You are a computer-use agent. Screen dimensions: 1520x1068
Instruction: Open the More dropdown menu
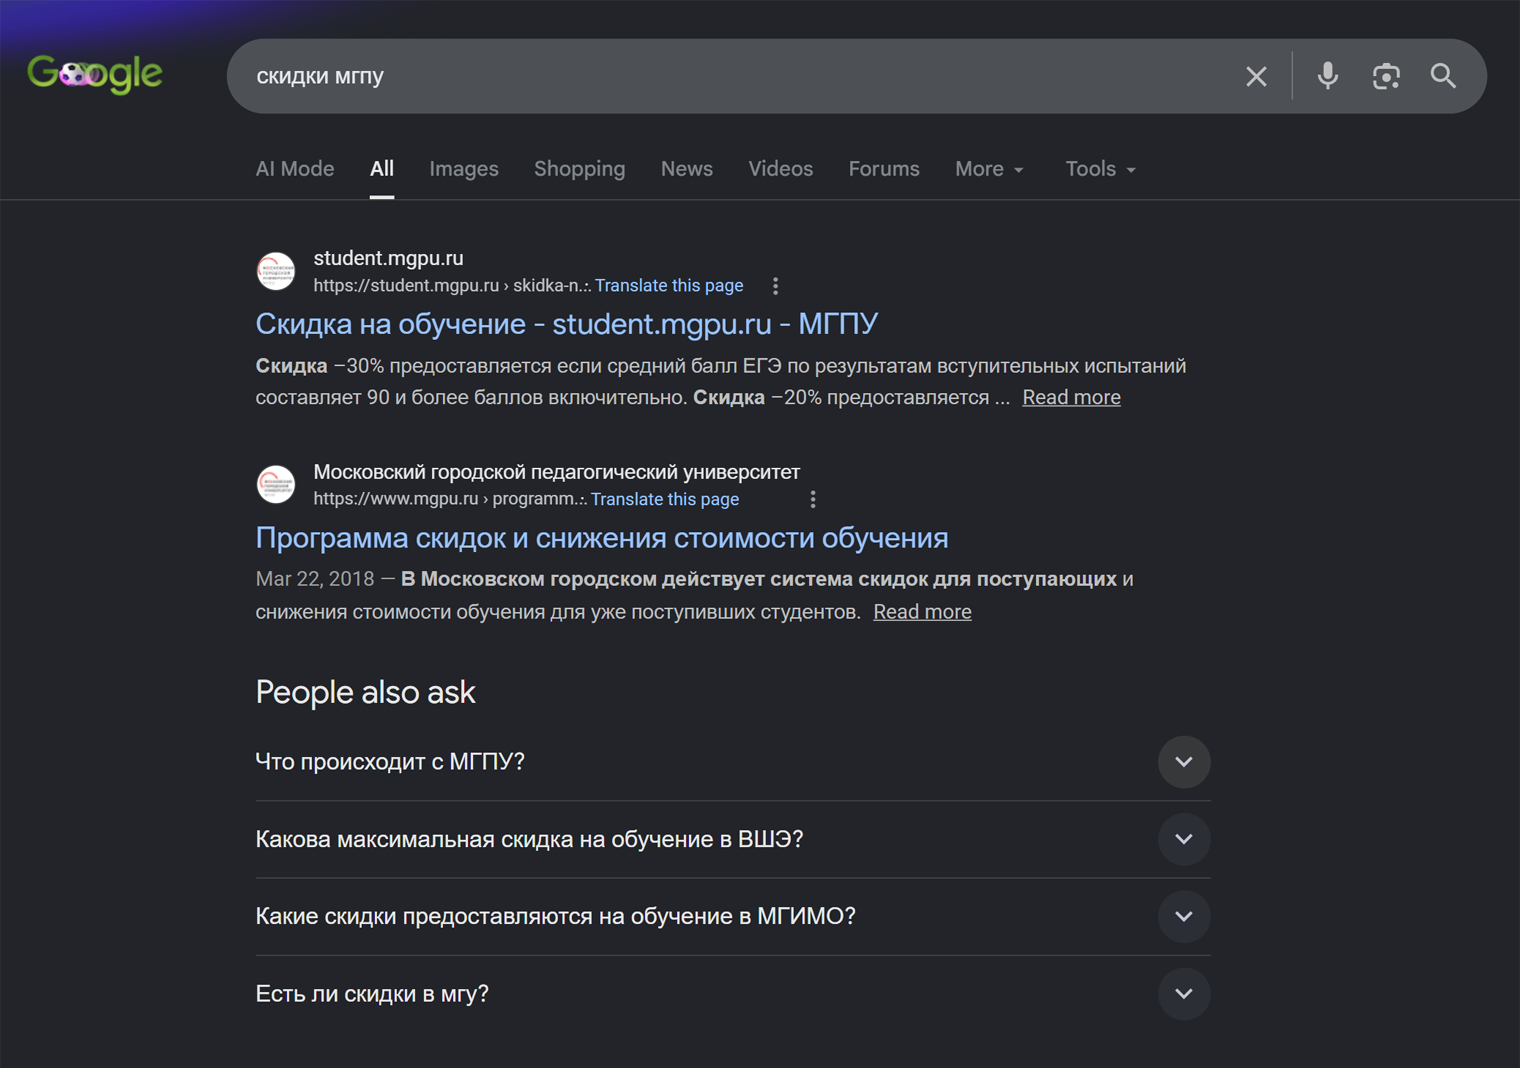point(989,169)
